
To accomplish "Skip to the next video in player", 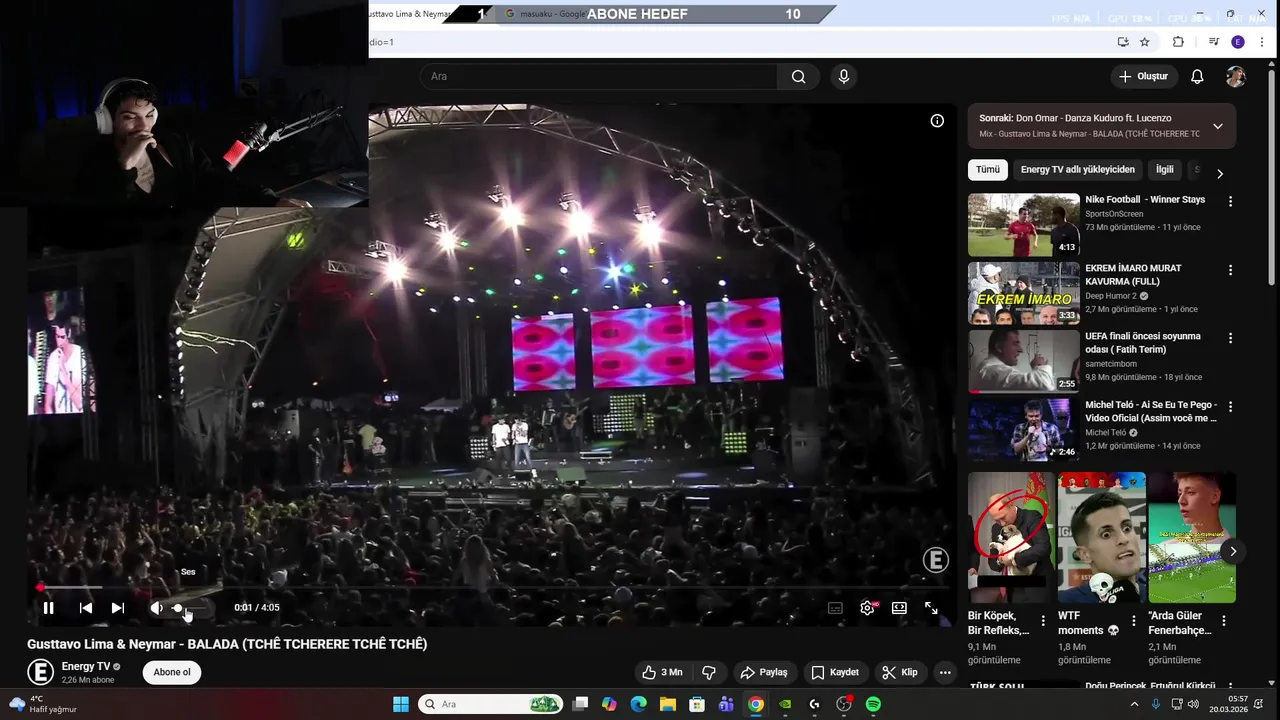I will coord(118,607).
